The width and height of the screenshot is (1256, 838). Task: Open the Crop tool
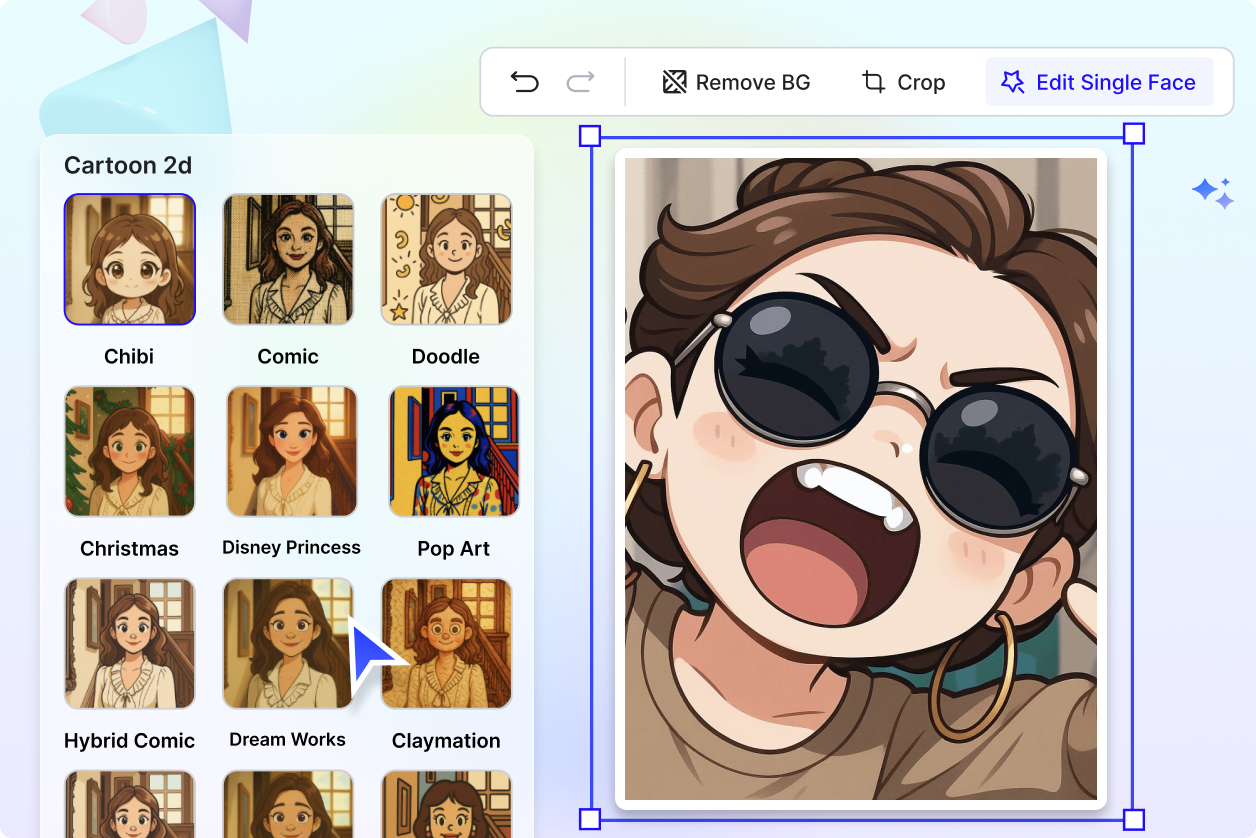tap(903, 82)
